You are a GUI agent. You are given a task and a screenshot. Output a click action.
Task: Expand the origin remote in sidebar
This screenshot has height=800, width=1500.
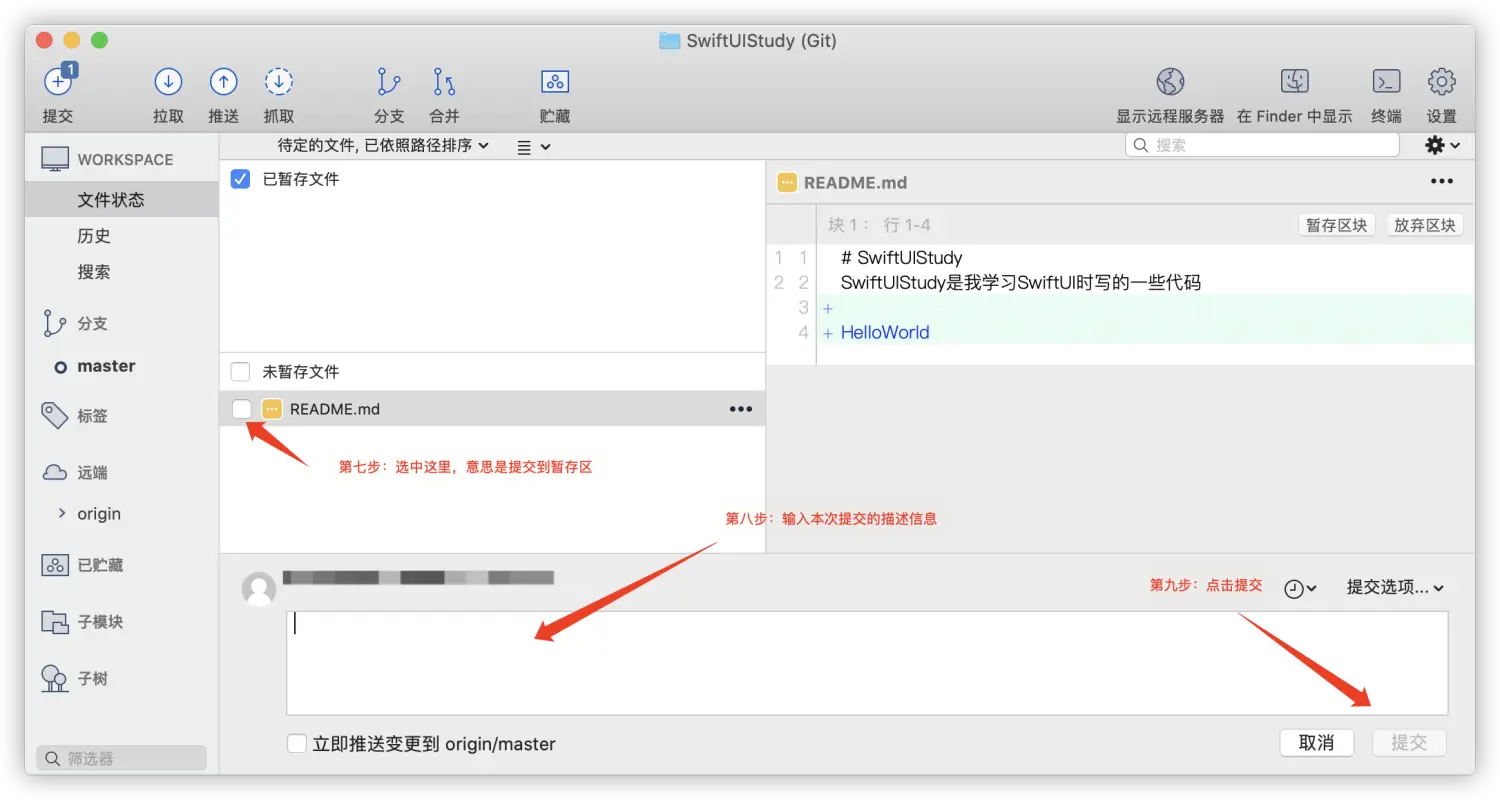point(63,514)
